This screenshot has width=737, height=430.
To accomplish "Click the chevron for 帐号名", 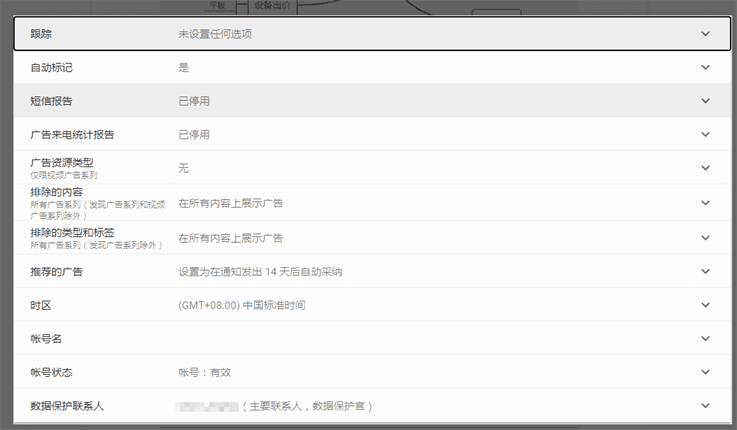I will (x=705, y=339).
